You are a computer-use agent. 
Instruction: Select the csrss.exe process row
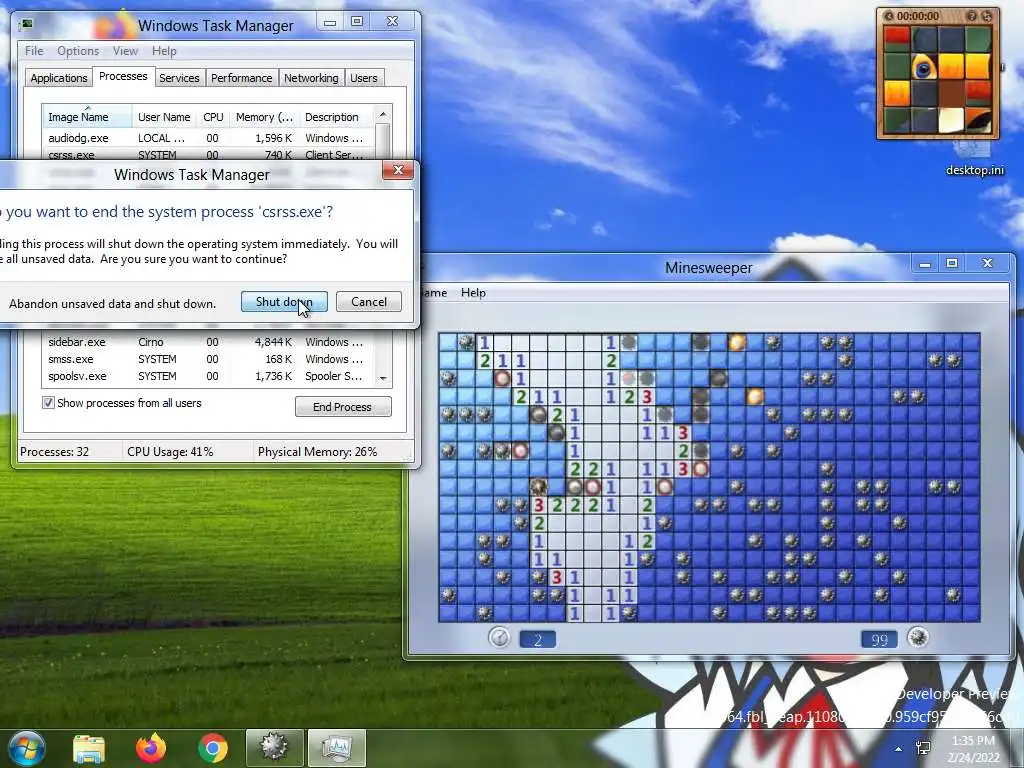pos(209,155)
